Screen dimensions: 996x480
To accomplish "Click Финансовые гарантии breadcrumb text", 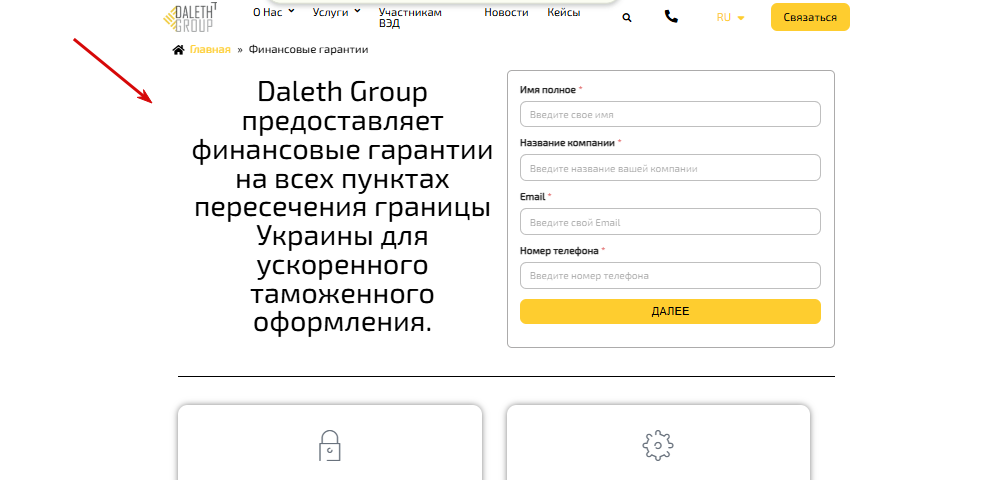I will (308, 50).
